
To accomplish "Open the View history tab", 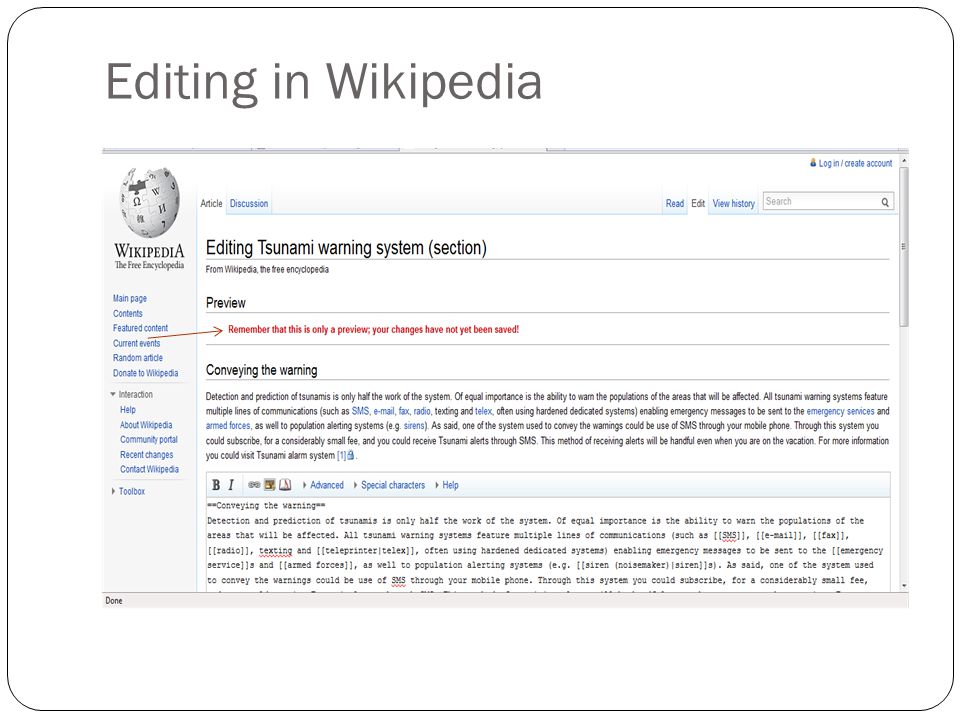I will click(733, 203).
